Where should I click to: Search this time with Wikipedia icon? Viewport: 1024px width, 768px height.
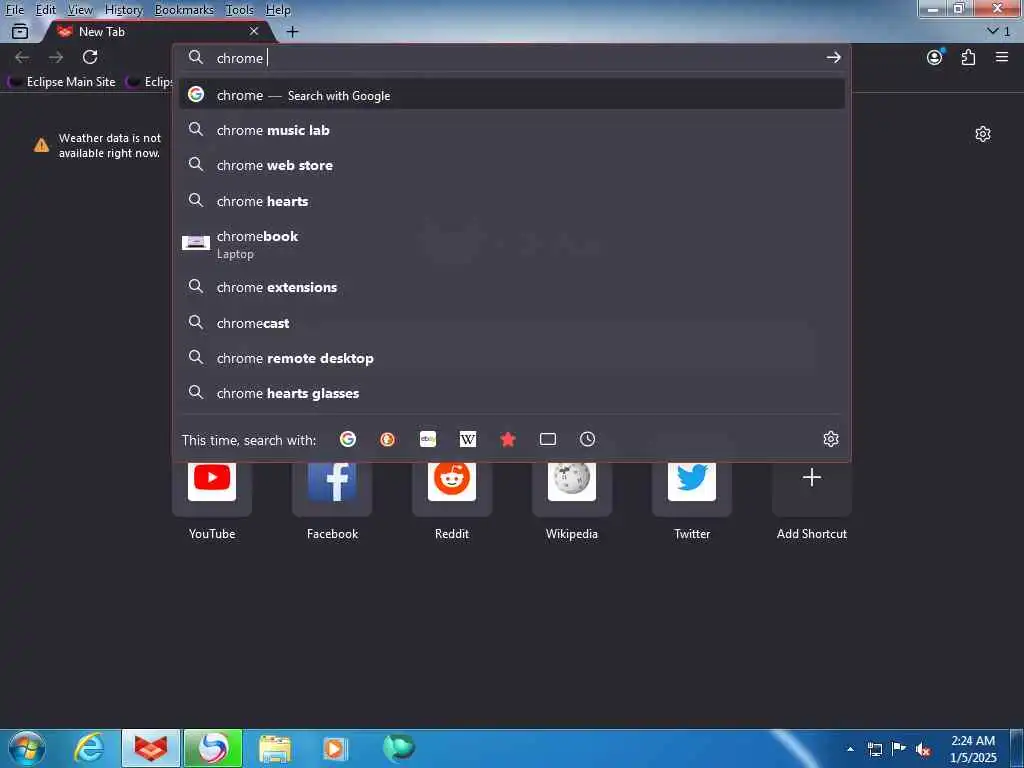[468, 440]
